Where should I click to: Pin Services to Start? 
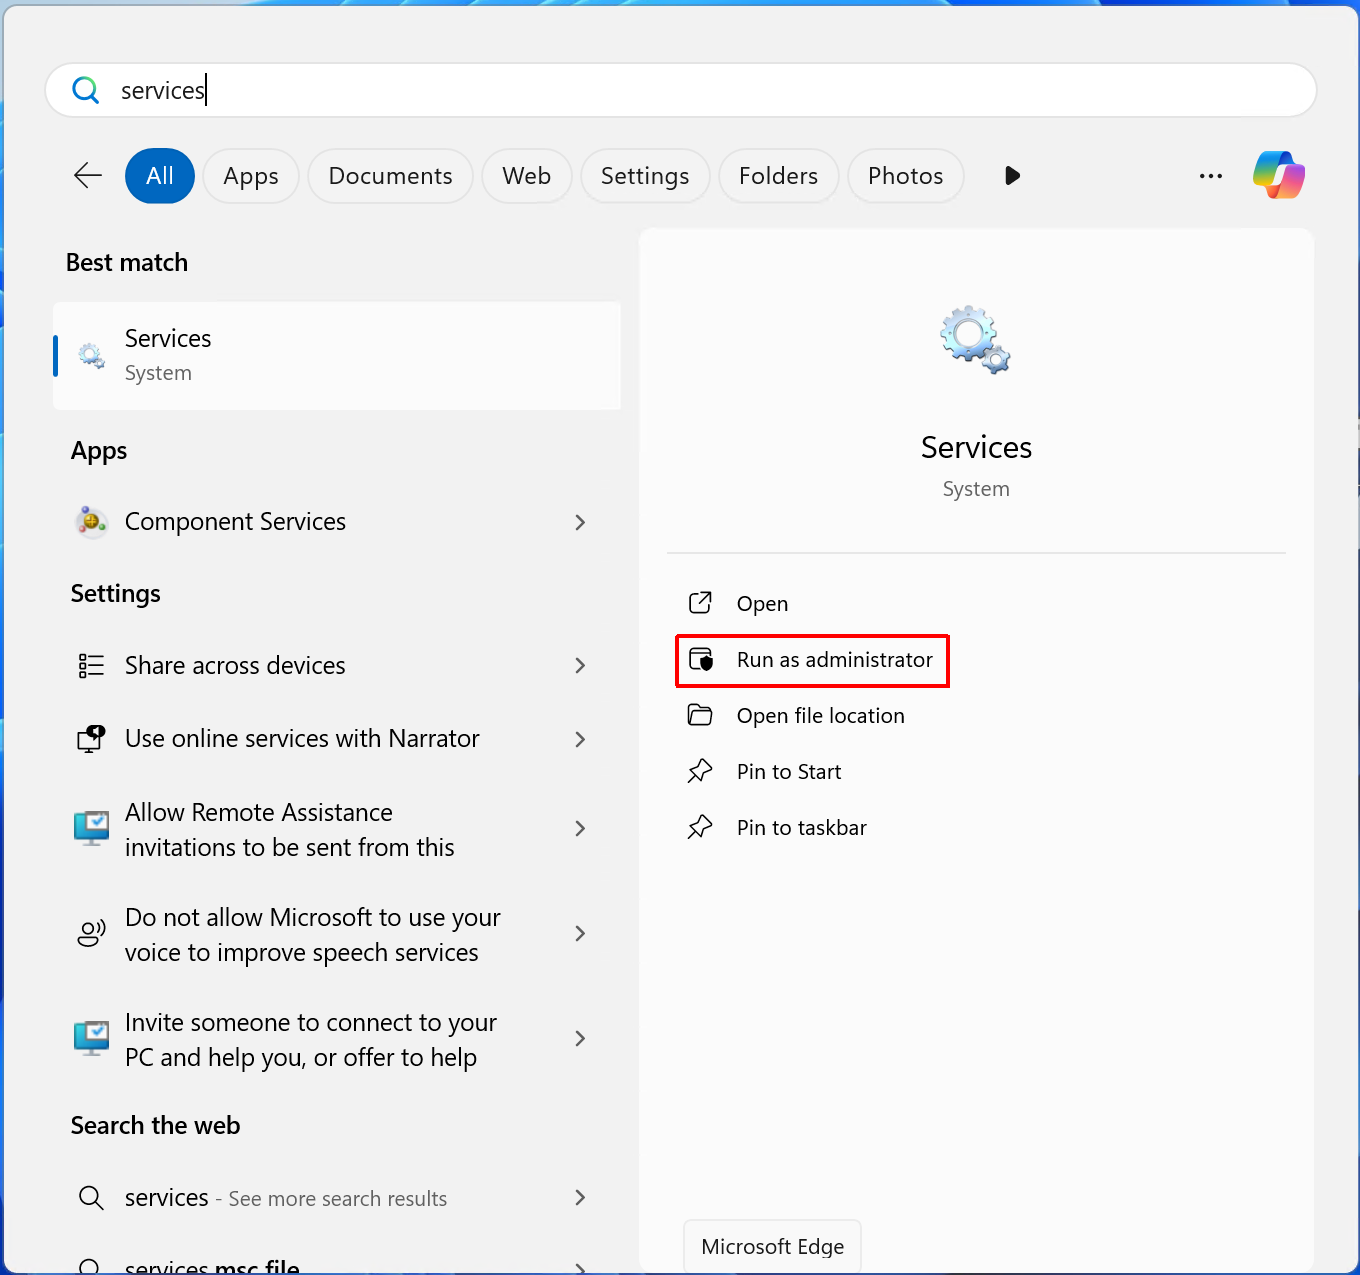(x=788, y=772)
